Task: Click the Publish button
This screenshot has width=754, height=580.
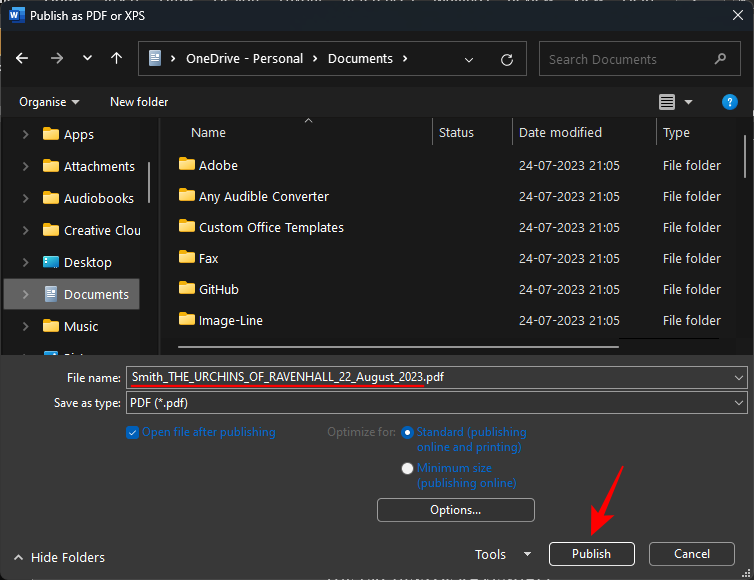Action: [x=591, y=554]
